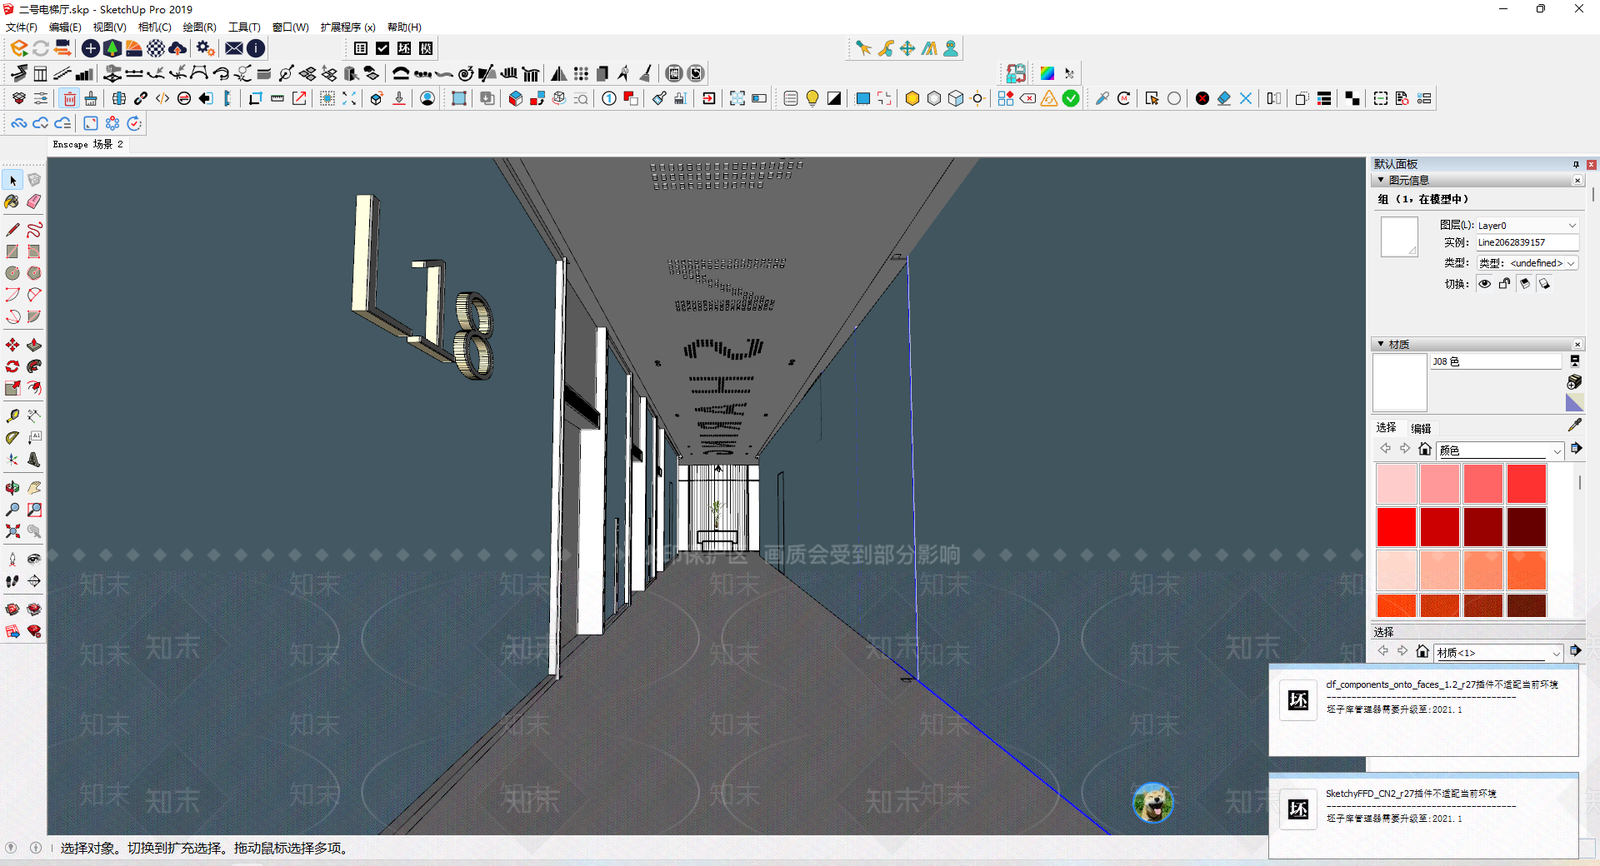This screenshot has width=1600, height=866.
Task: Pick the light pink color swatch
Action: tap(1397, 484)
